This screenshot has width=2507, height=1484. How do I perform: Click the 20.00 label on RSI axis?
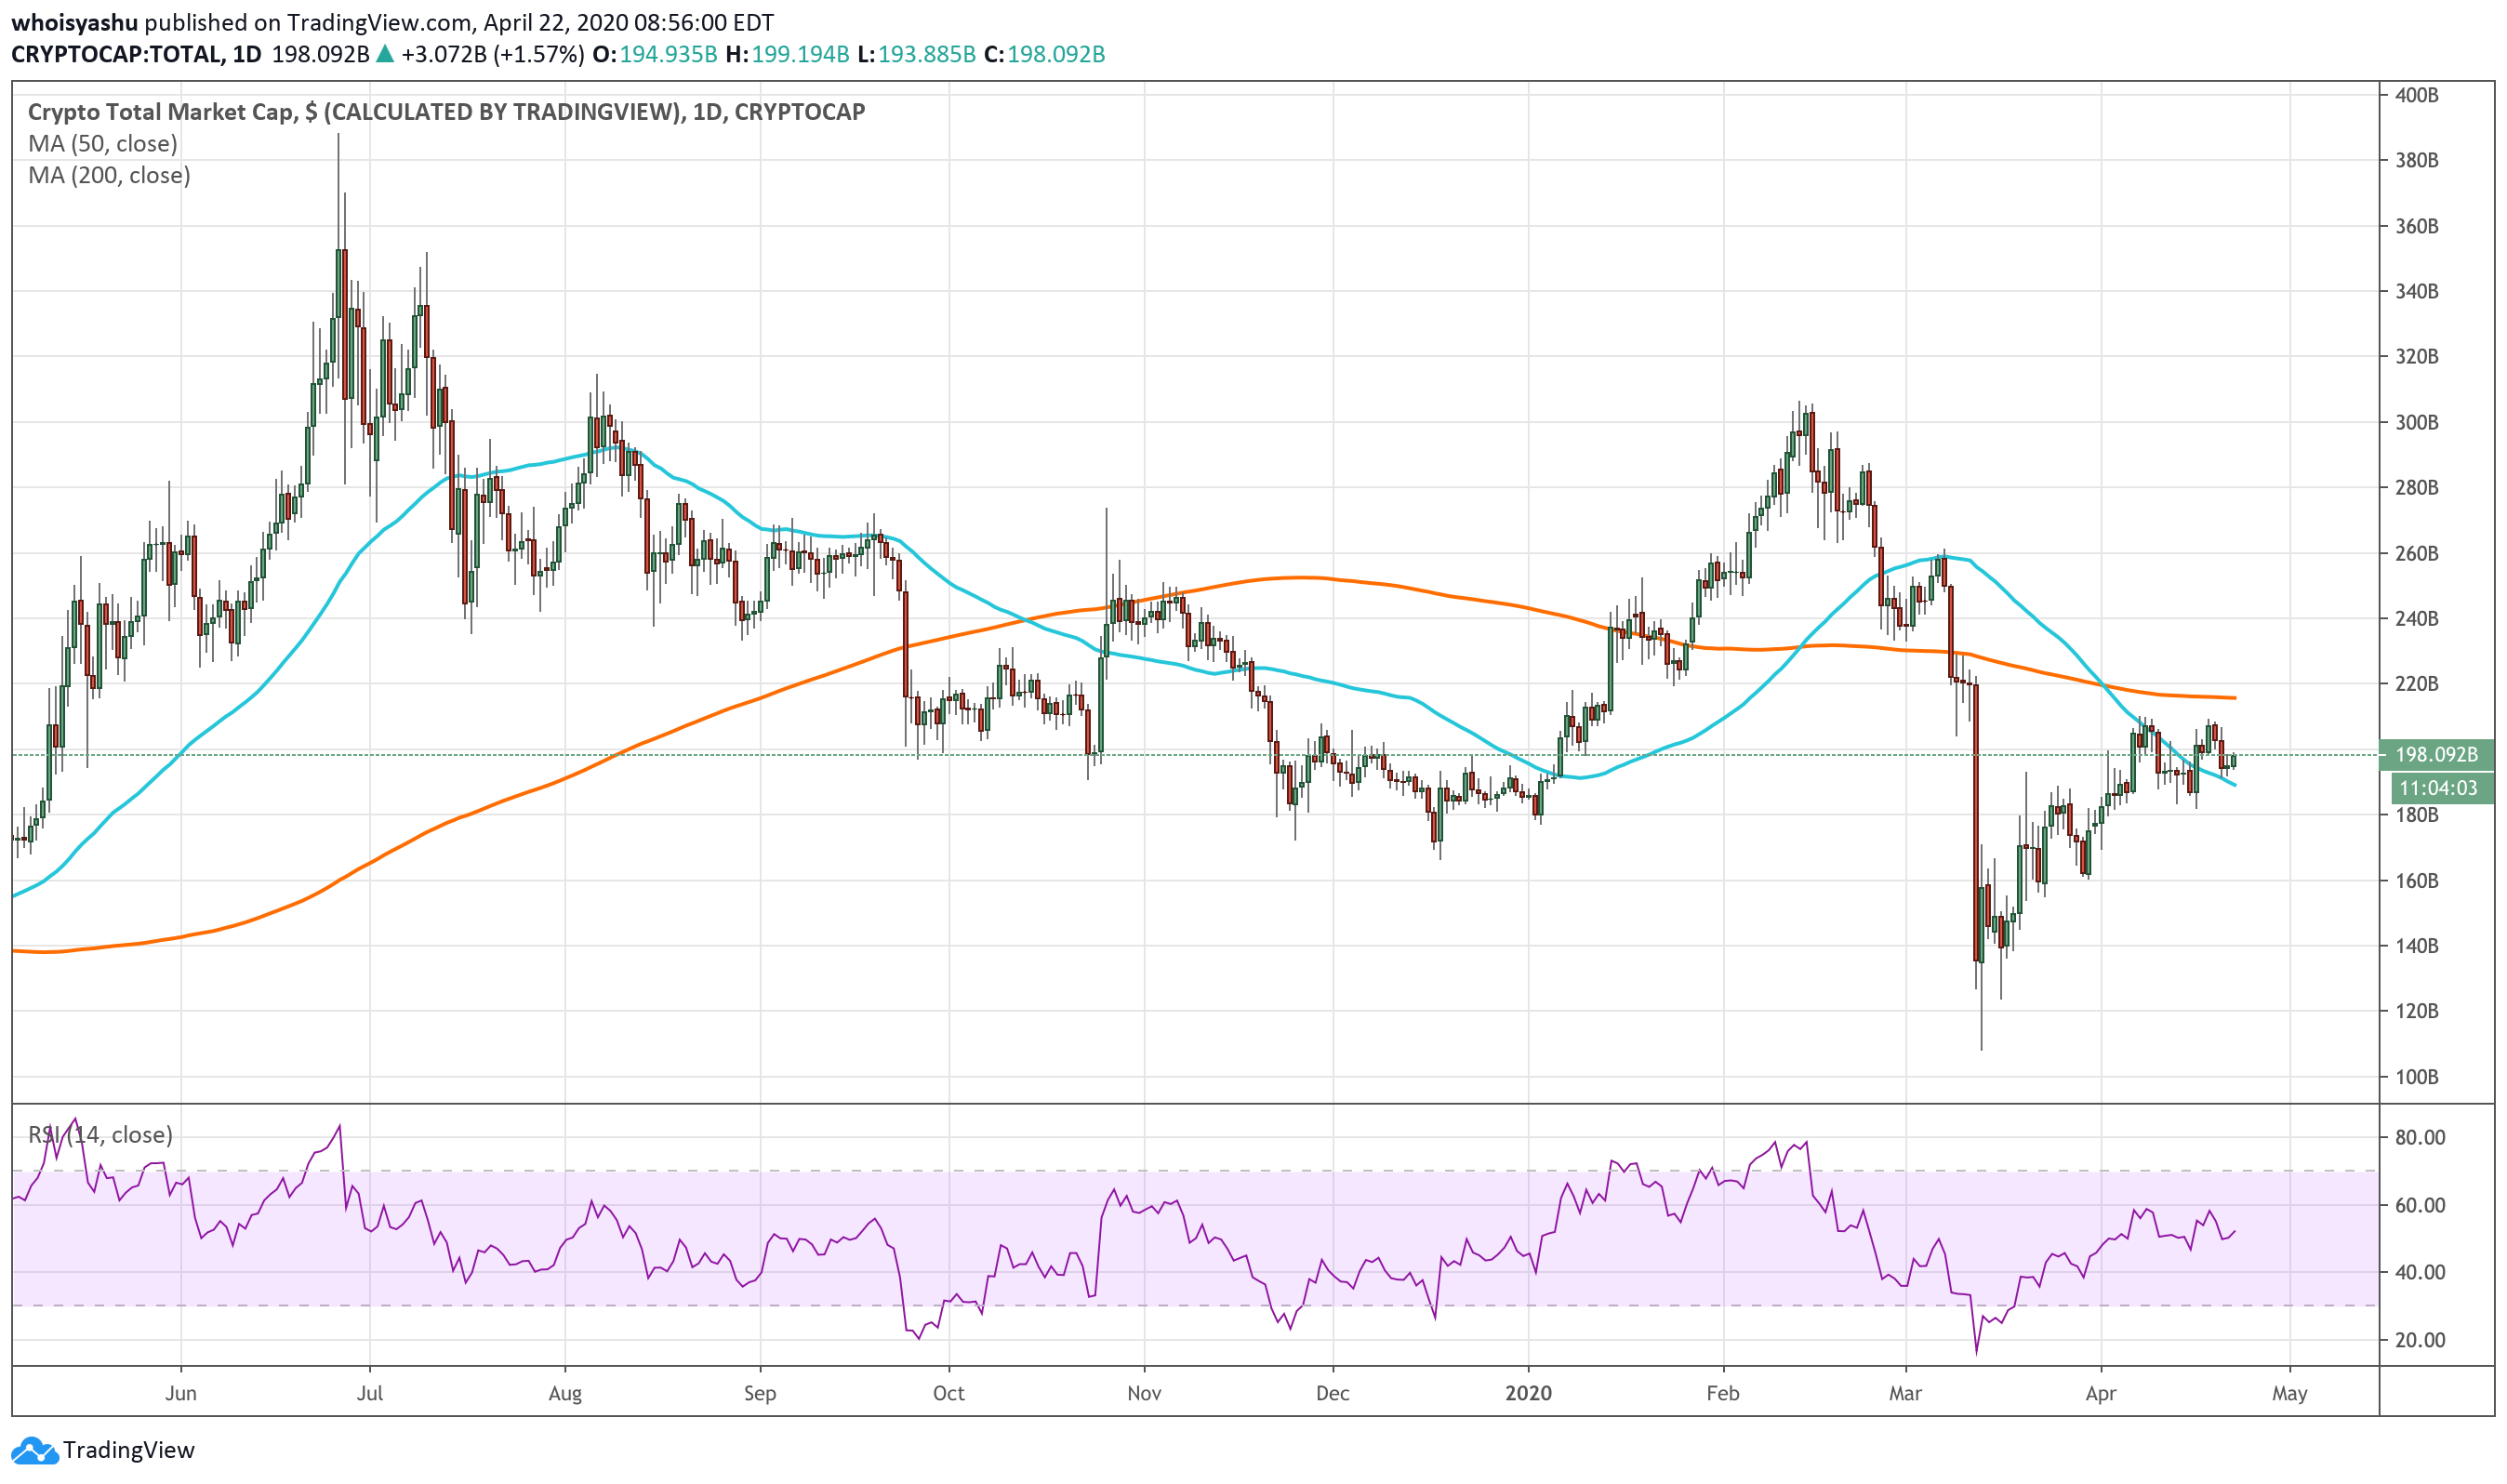(2420, 1340)
